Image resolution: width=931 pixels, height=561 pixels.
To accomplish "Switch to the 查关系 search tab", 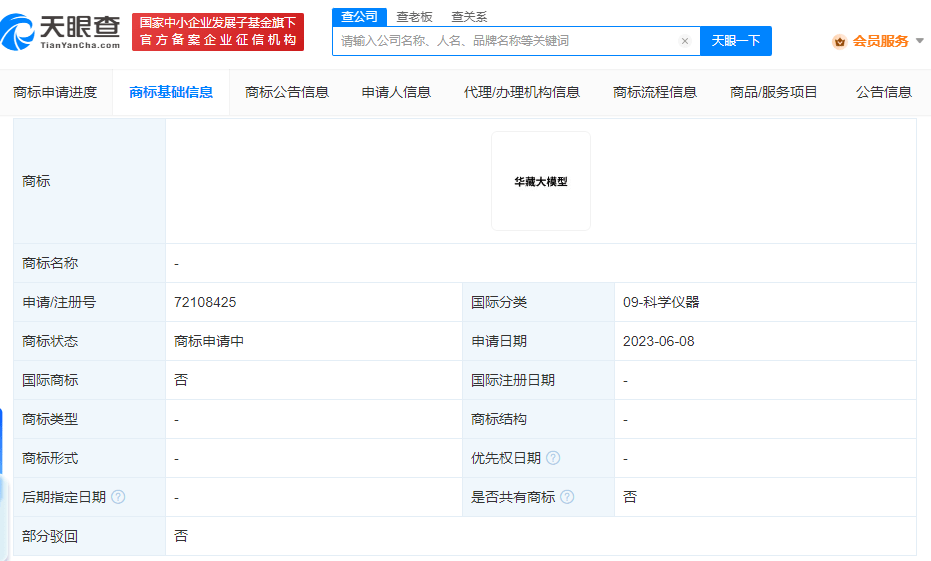I will [469, 16].
